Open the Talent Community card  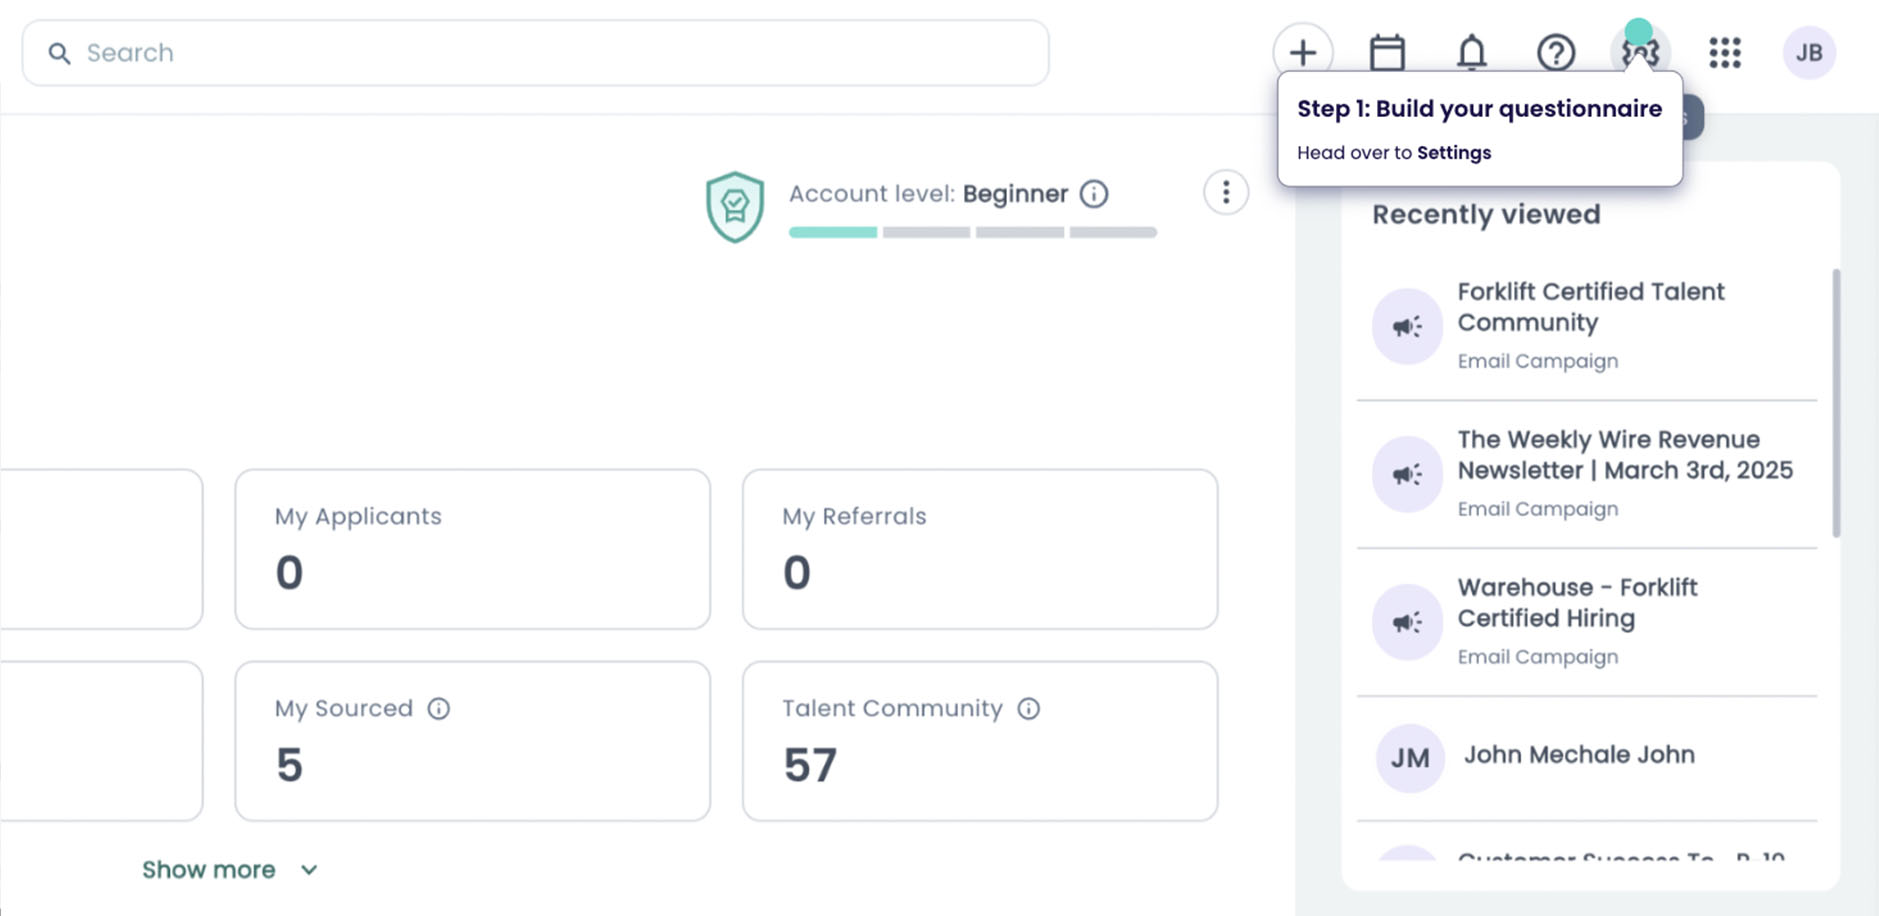tap(980, 741)
